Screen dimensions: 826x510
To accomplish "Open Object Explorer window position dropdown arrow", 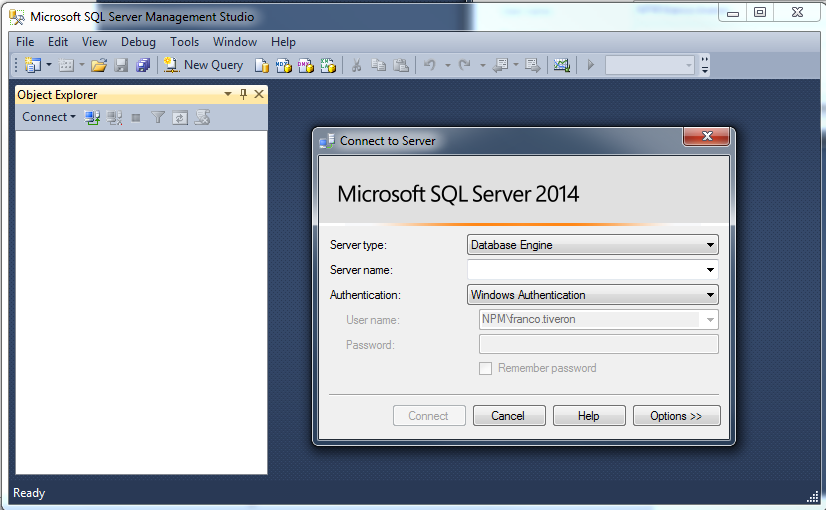I will tap(228, 94).
